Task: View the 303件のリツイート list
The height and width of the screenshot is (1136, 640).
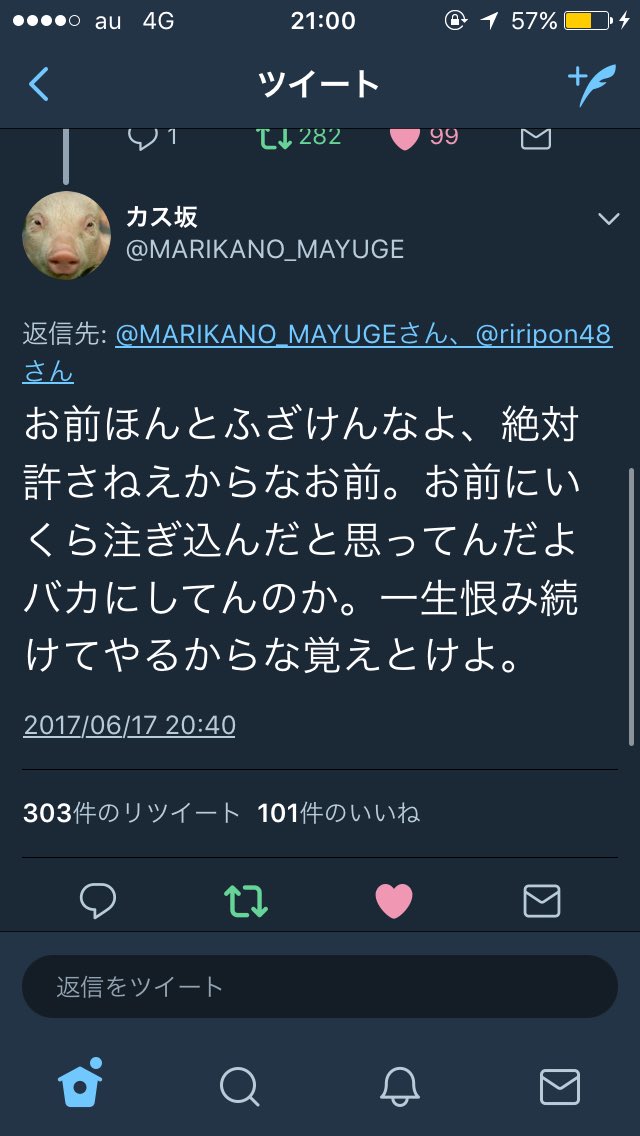Action: [131, 814]
